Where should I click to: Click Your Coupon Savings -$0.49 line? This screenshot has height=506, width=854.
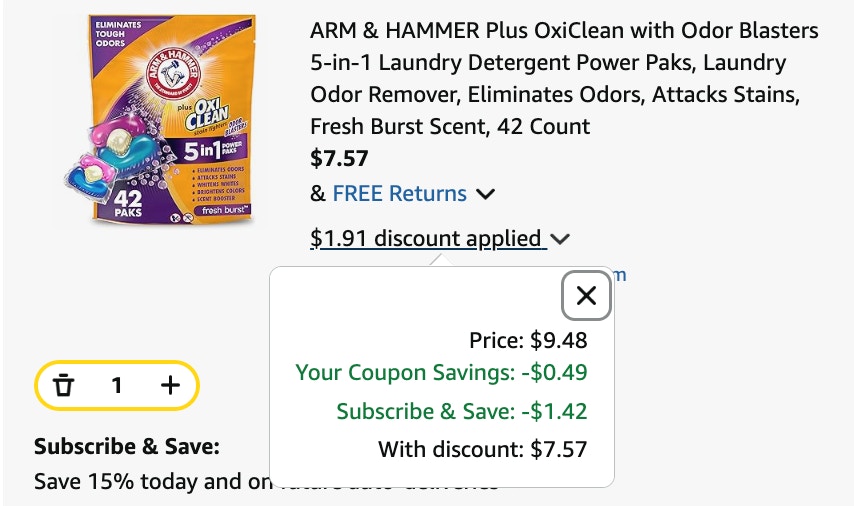(442, 373)
